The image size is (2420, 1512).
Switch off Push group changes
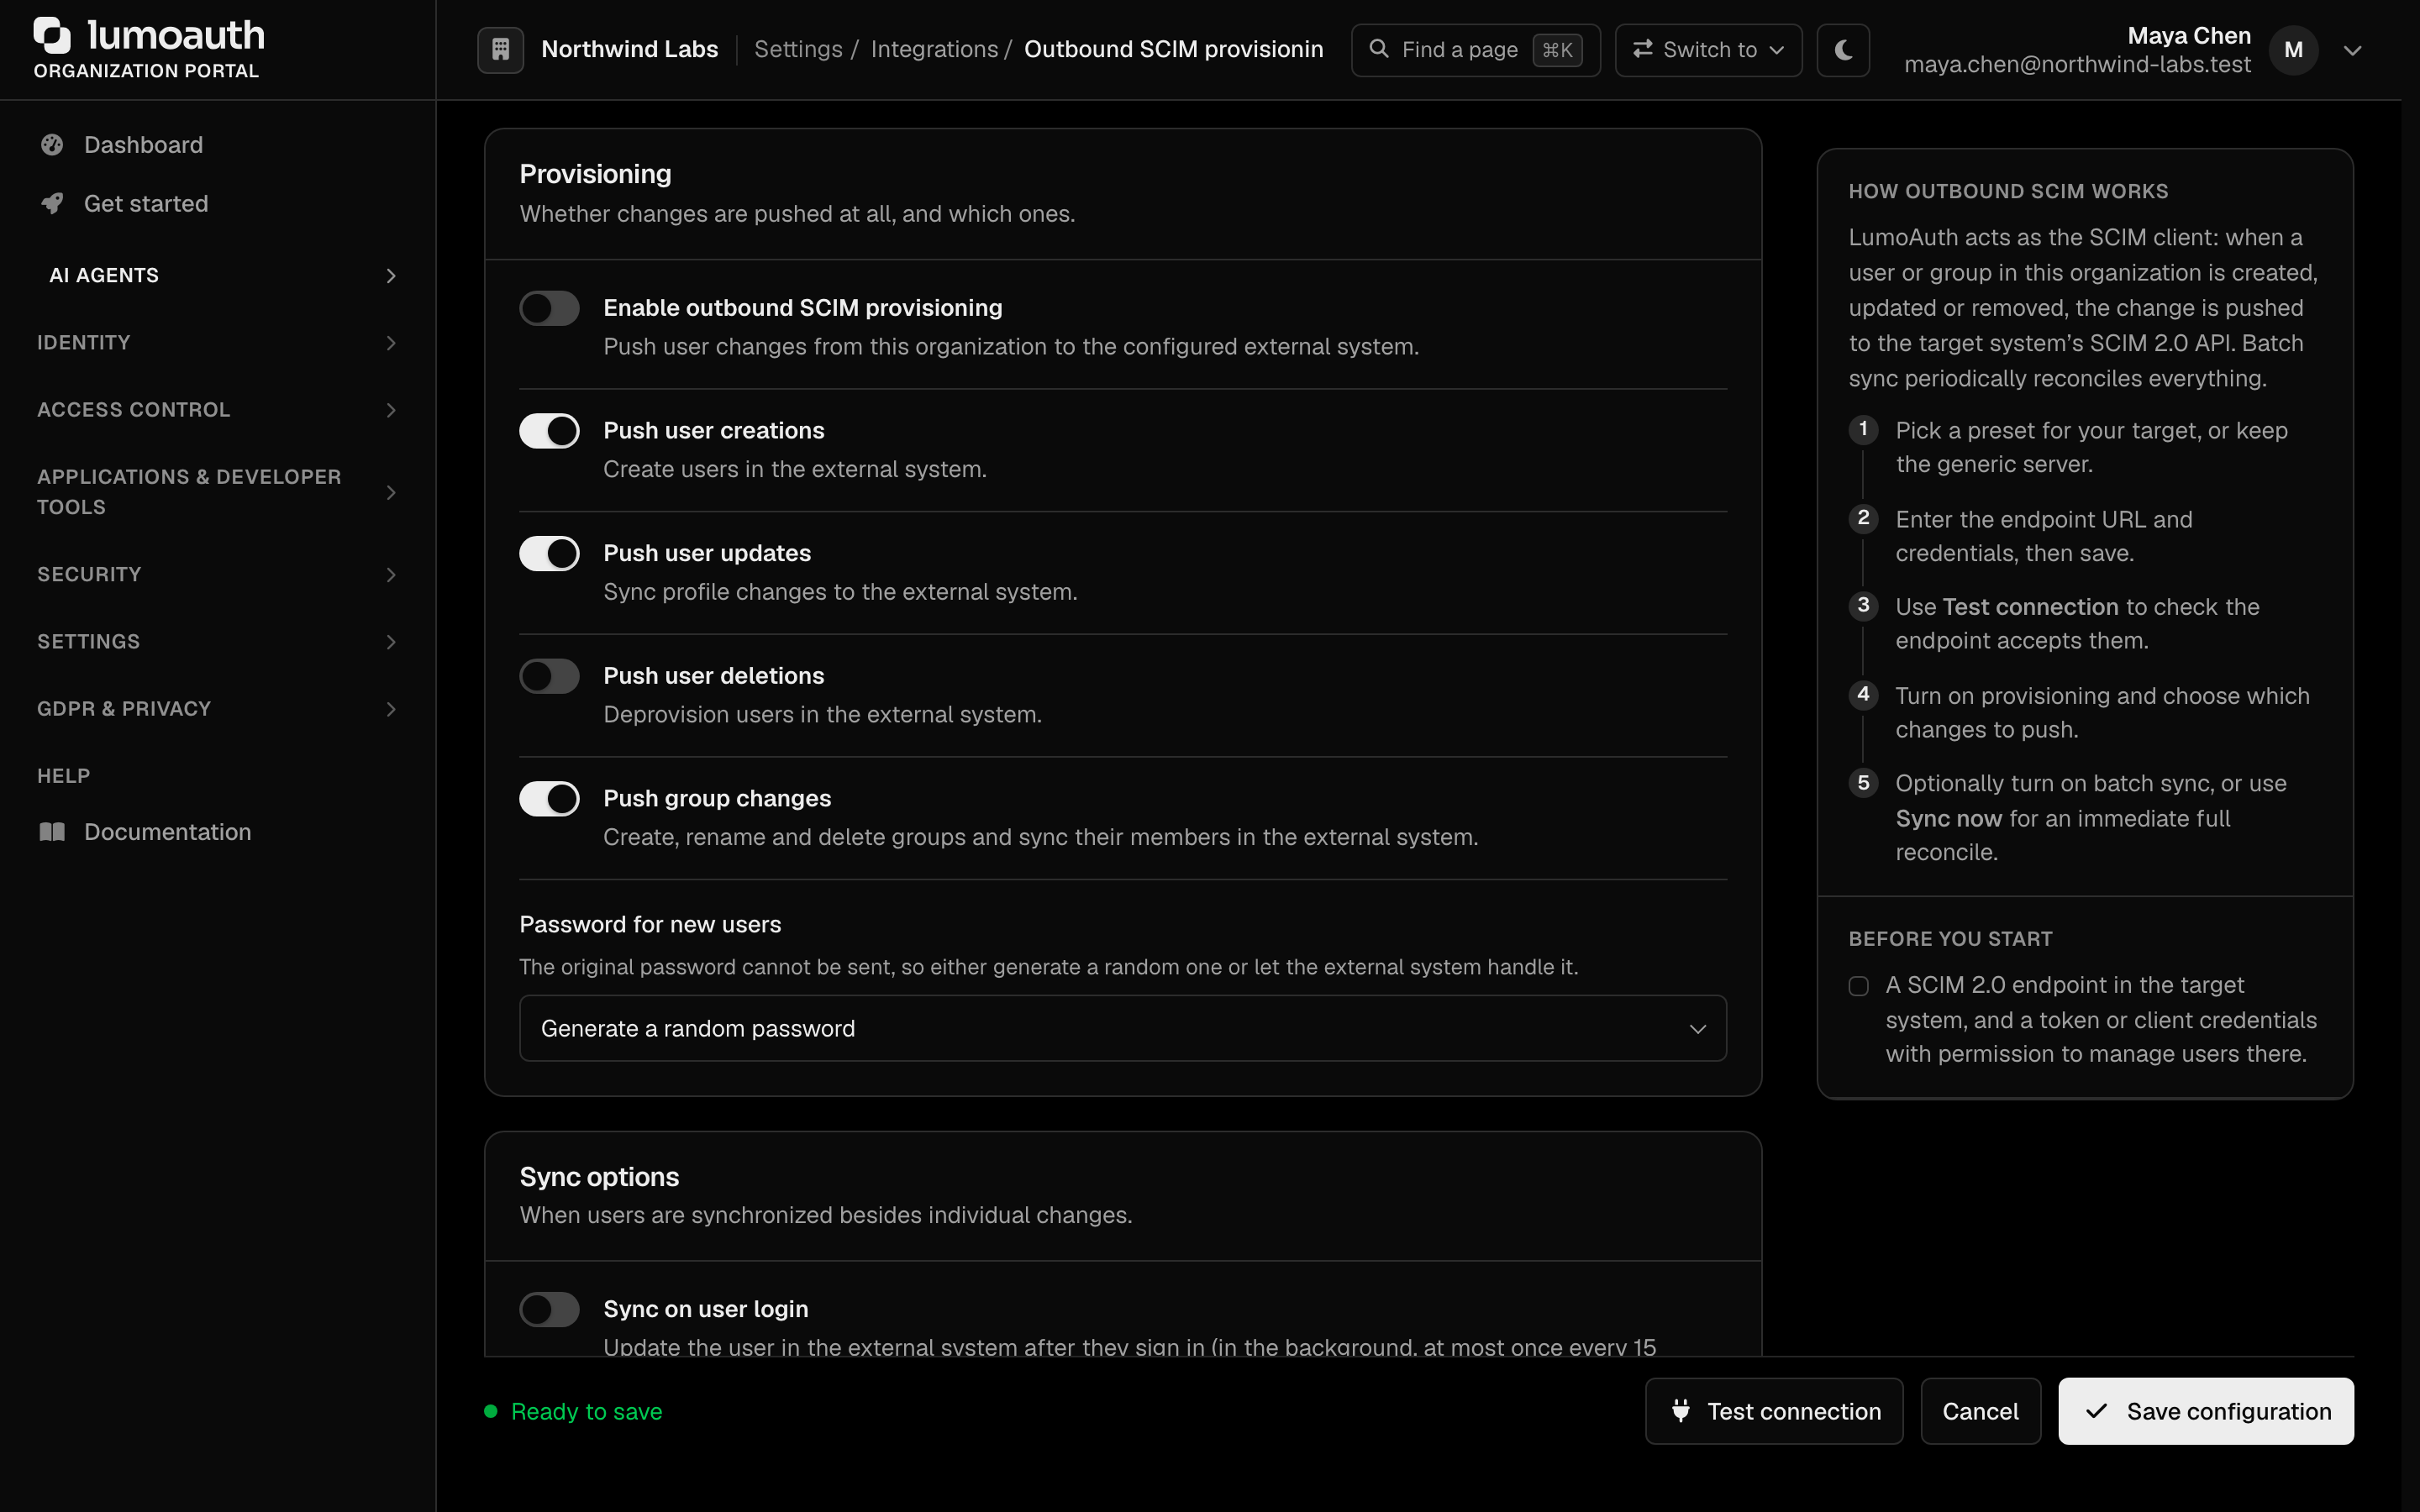pos(549,799)
